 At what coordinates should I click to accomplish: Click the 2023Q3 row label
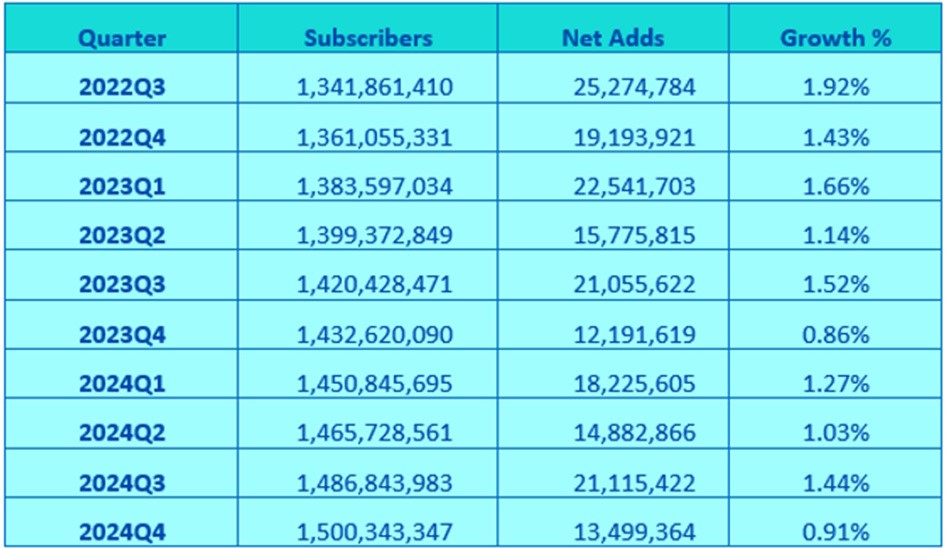(x=122, y=285)
